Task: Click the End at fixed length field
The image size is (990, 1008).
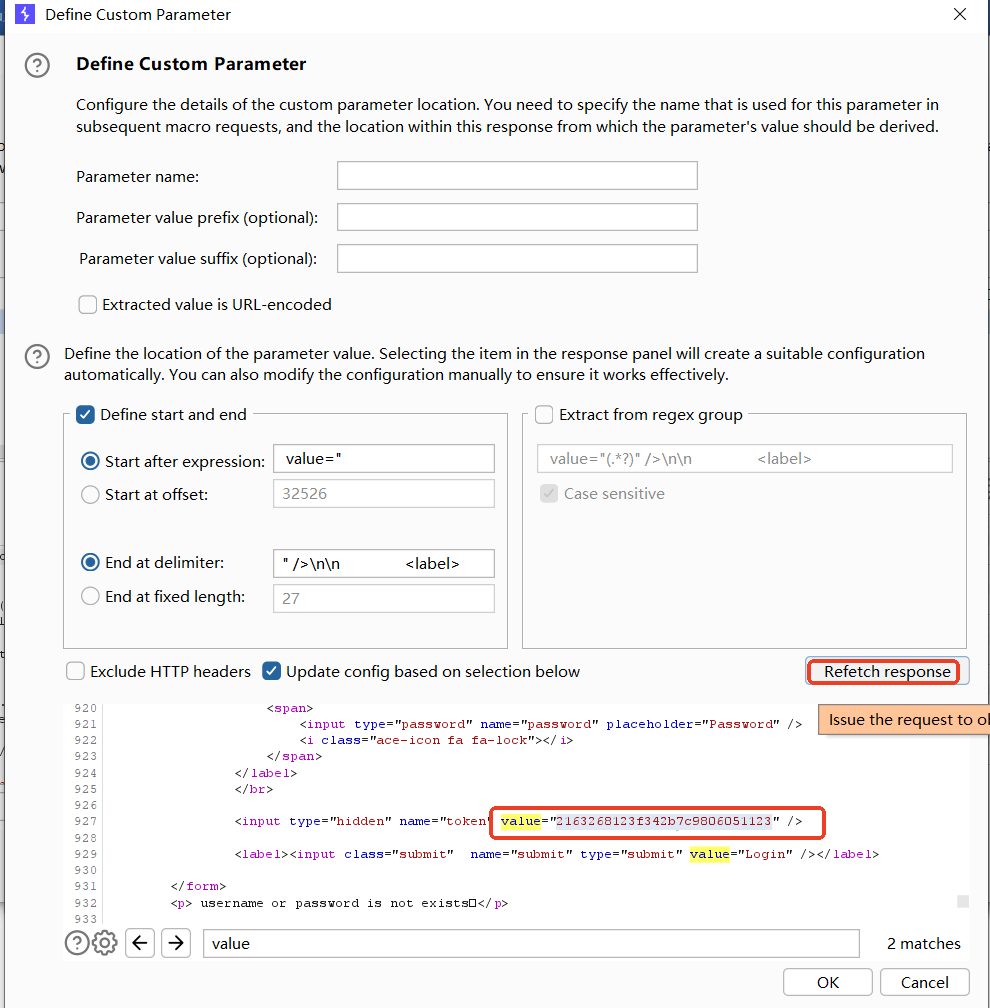Action: coord(384,598)
